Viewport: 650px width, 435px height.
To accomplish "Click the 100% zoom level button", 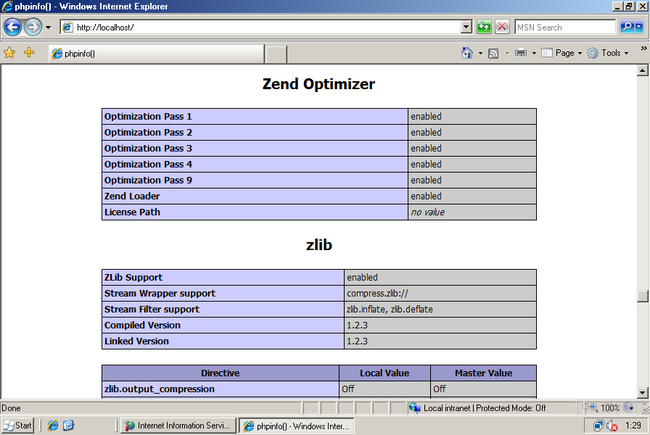I will pyautogui.click(x=605, y=408).
